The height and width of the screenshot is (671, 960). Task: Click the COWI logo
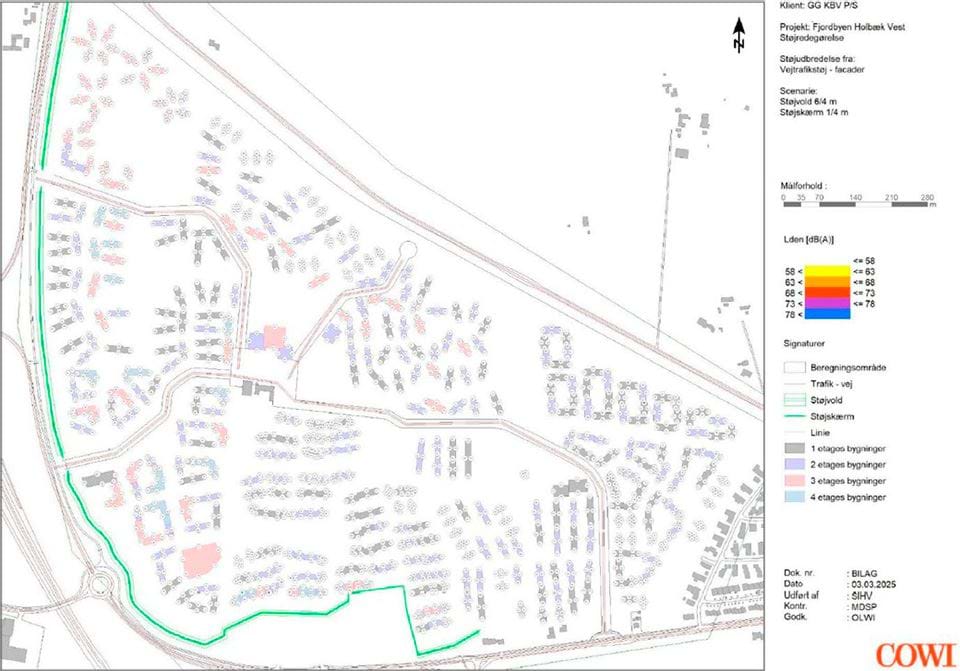pyautogui.click(x=914, y=653)
